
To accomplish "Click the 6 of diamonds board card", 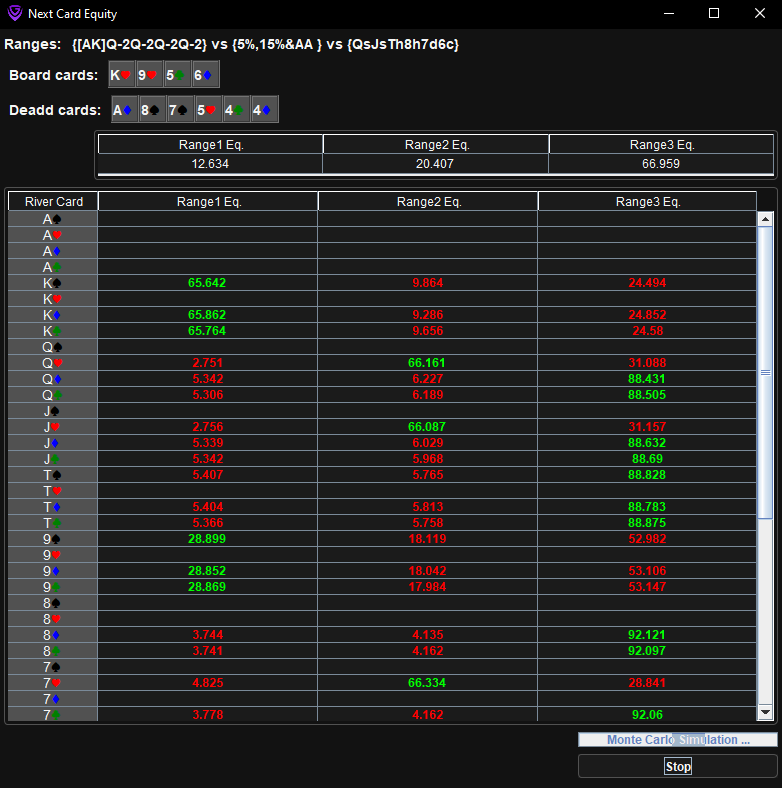I will (205, 75).
